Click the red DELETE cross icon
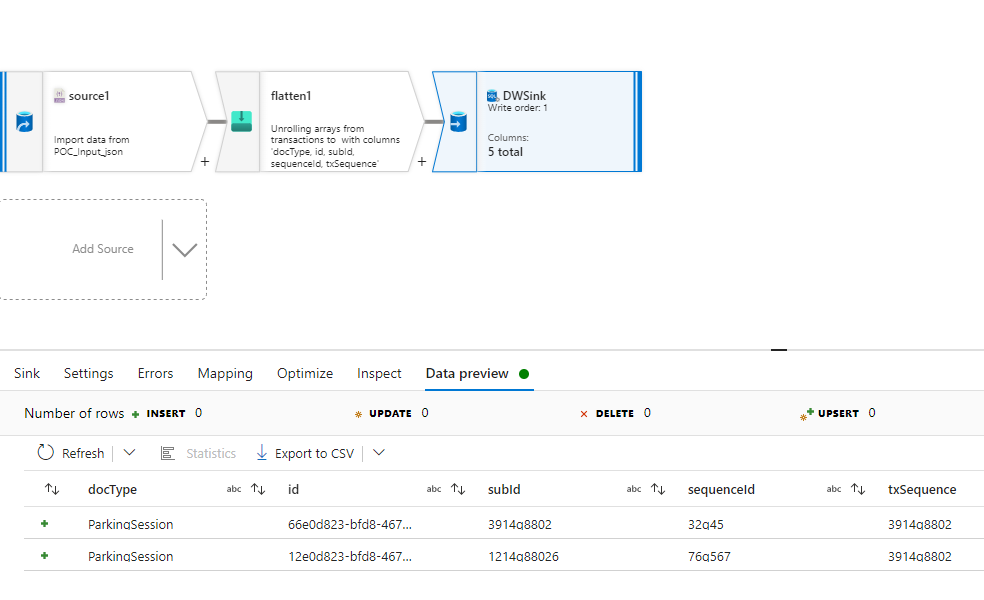This screenshot has width=984, height=600. tap(584, 414)
